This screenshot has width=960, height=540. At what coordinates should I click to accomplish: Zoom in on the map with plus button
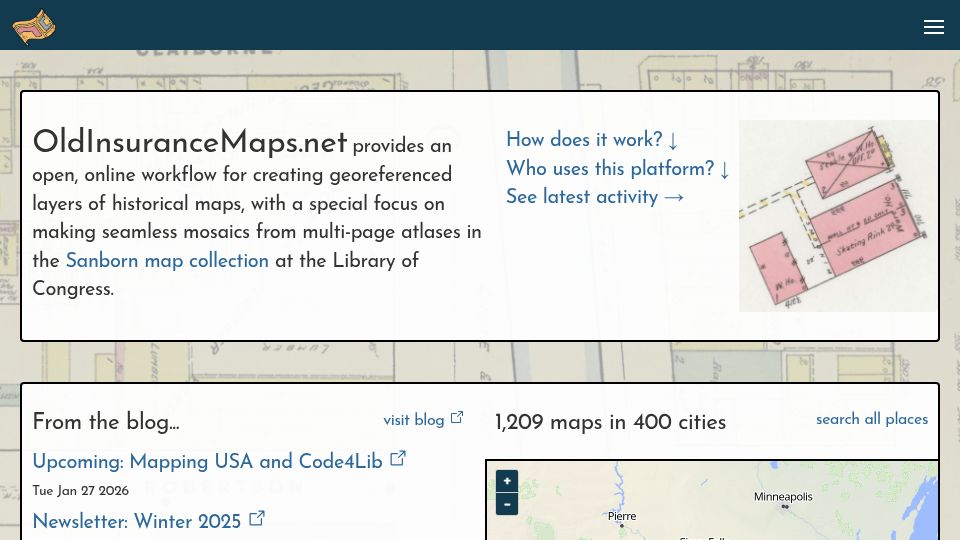tap(507, 481)
